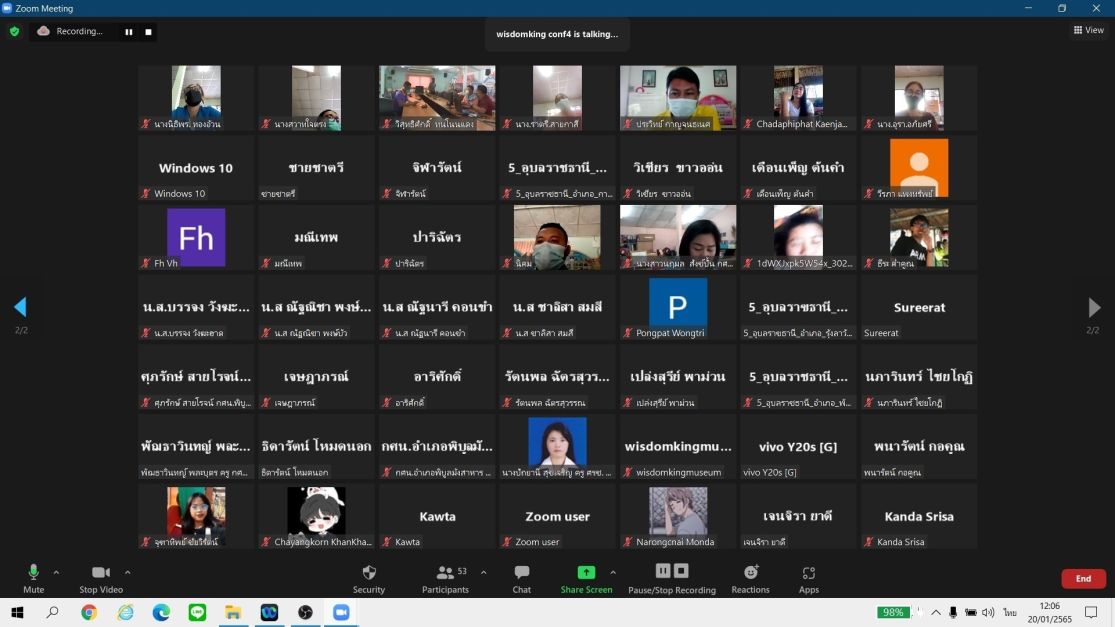Open the taskbar clock showing 12:06
Viewport: 1115px width, 627px height.
(1050, 612)
